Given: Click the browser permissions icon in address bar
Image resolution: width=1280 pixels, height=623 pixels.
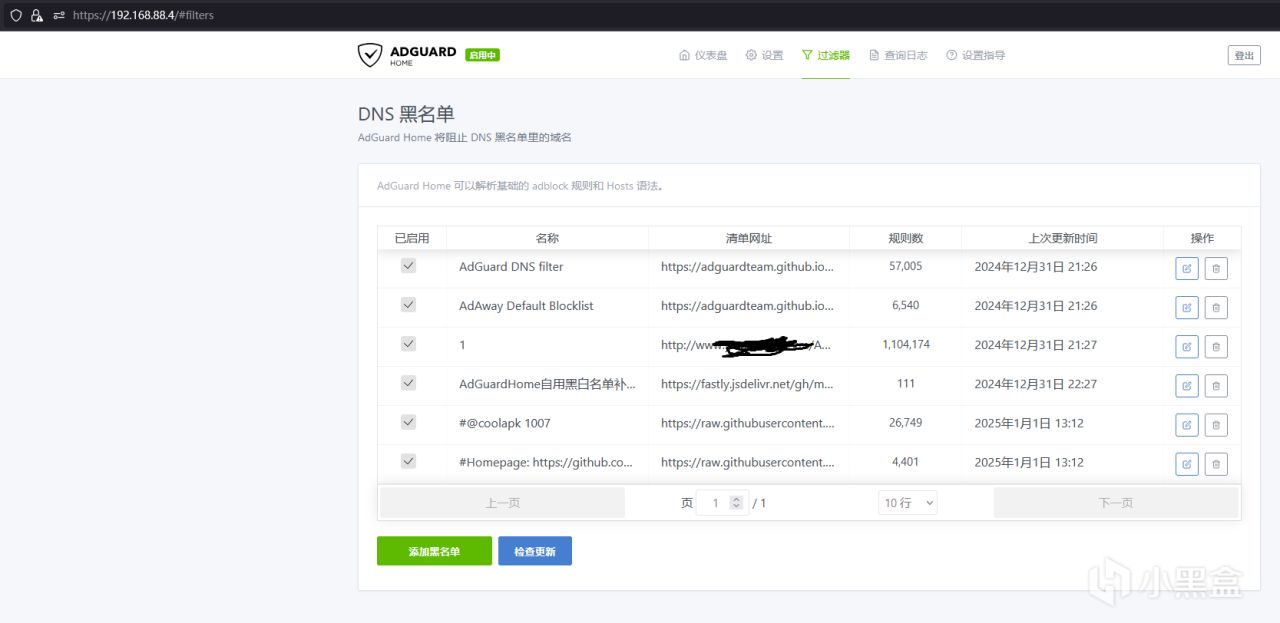Looking at the screenshot, I should [59, 15].
